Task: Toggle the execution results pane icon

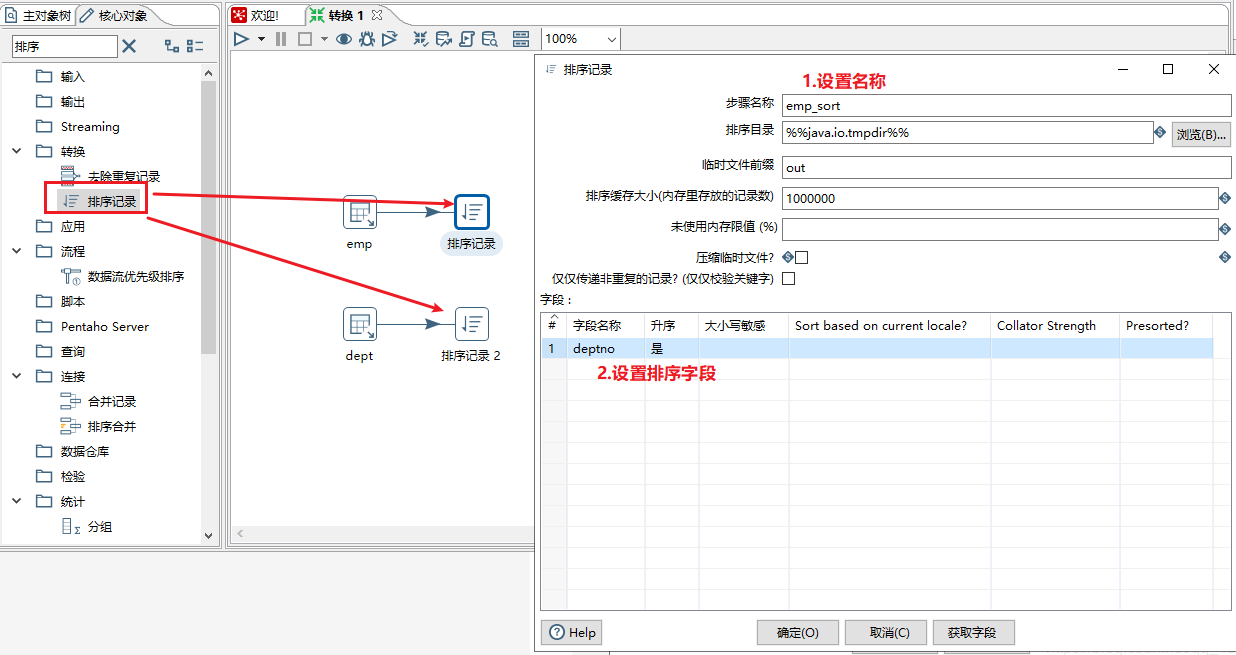Action: (x=521, y=39)
